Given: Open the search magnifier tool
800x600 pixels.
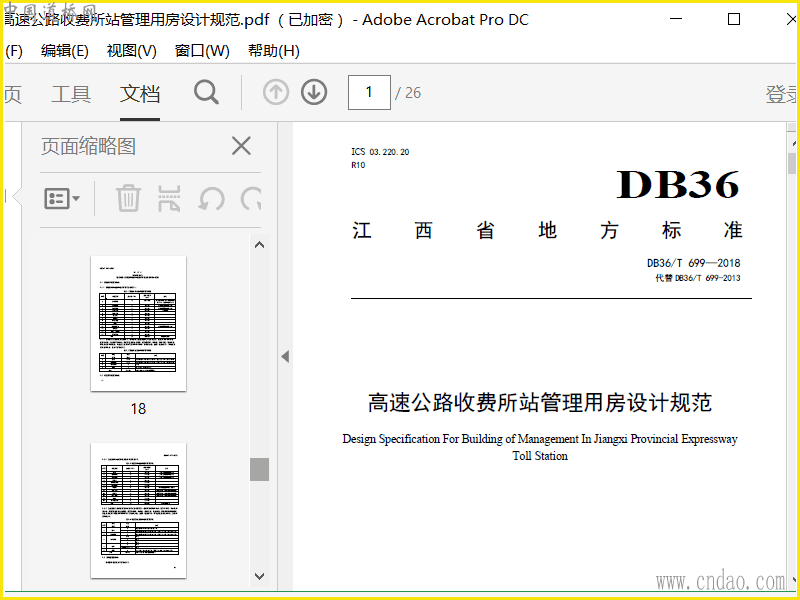Looking at the screenshot, I should point(207,92).
